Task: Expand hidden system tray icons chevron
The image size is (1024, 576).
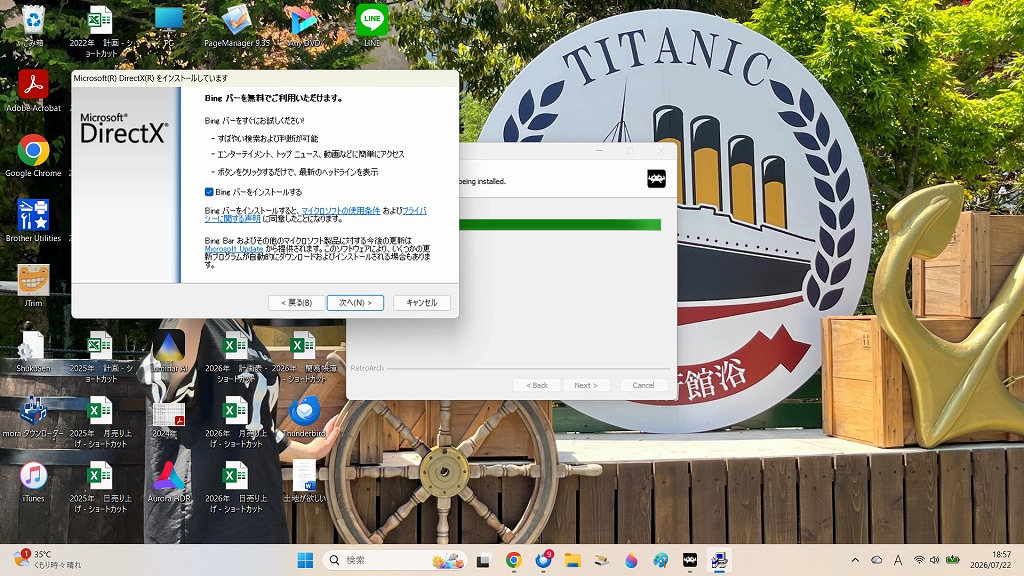Action: [x=855, y=560]
